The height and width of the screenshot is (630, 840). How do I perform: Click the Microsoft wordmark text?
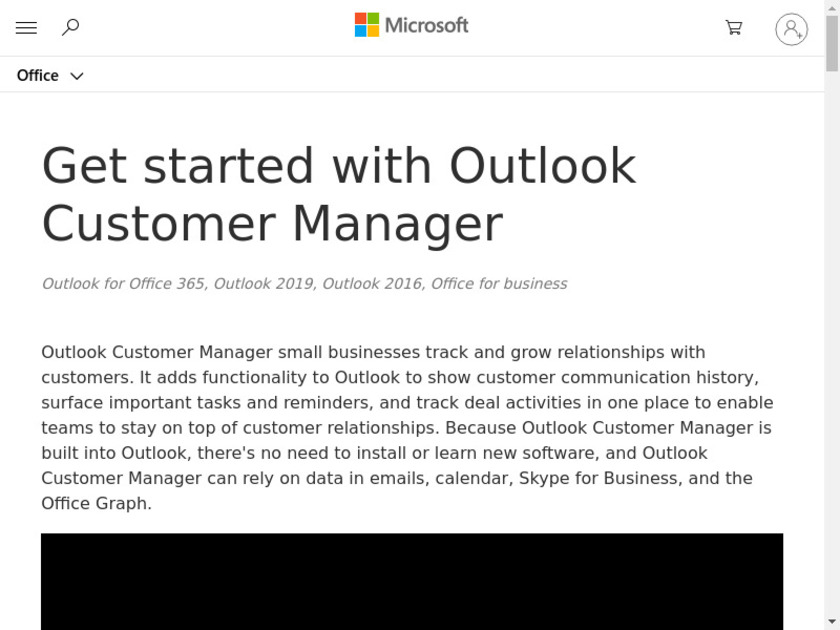pos(427,25)
